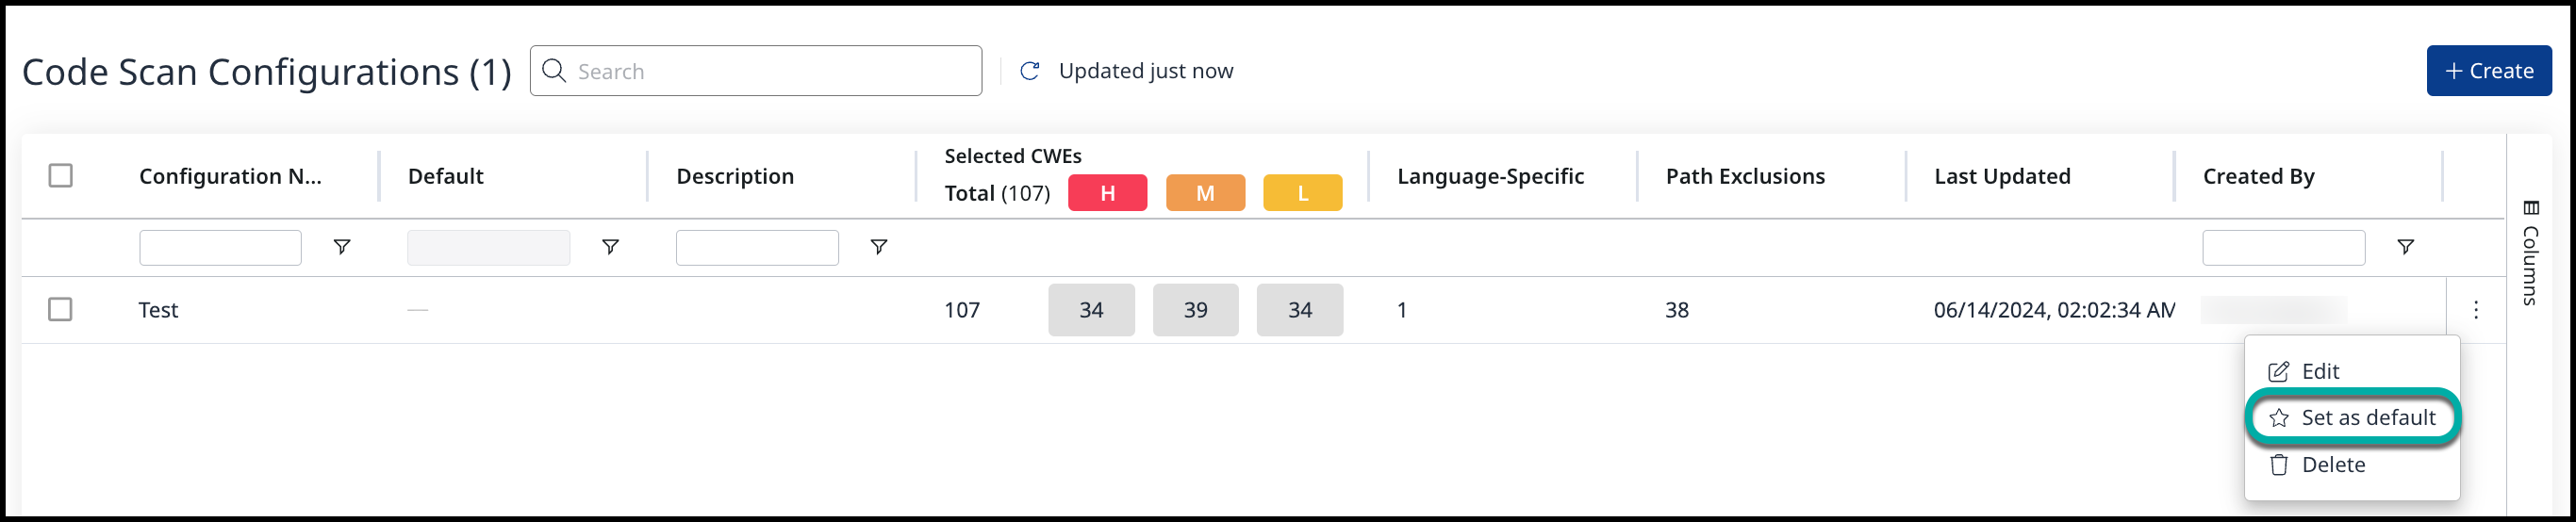
Task: Click the Configuration Name filter text box
Action: (x=220, y=248)
